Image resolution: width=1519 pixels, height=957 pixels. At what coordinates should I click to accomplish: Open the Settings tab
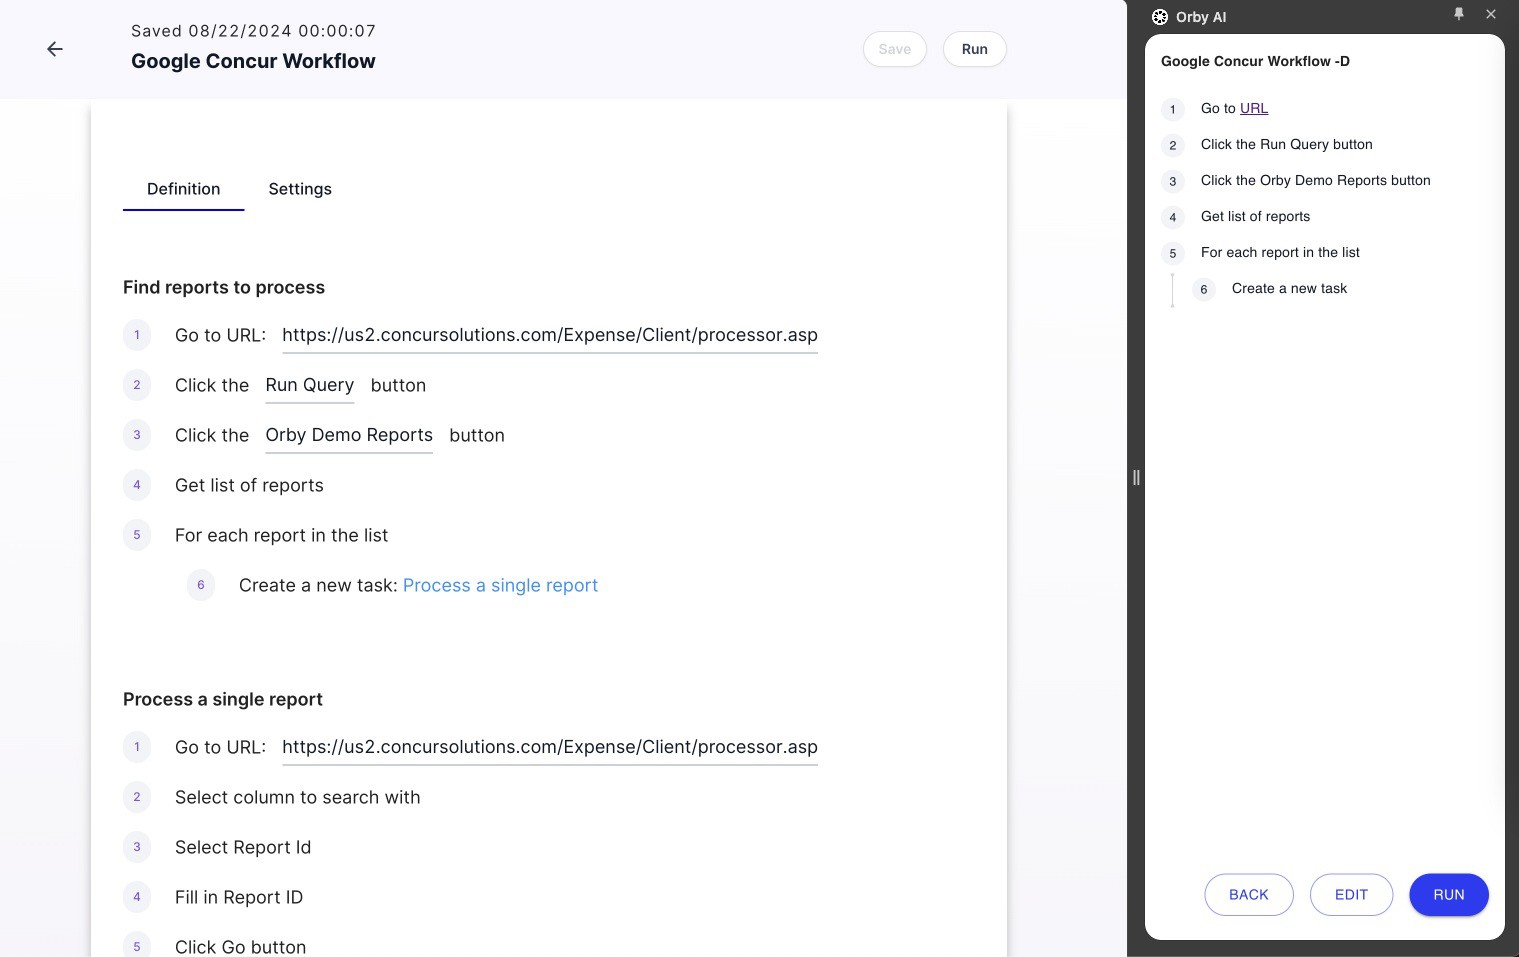(x=300, y=189)
